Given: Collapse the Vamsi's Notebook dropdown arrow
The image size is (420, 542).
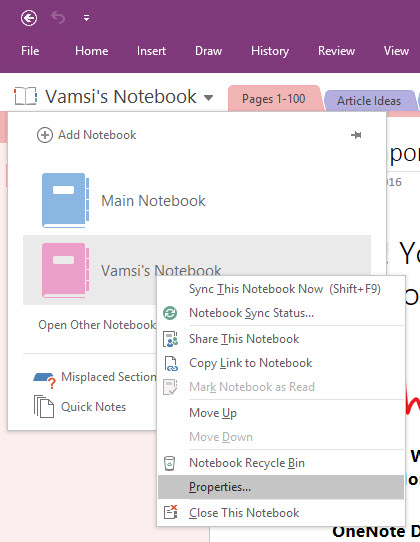Looking at the screenshot, I should click(x=208, y=98).
